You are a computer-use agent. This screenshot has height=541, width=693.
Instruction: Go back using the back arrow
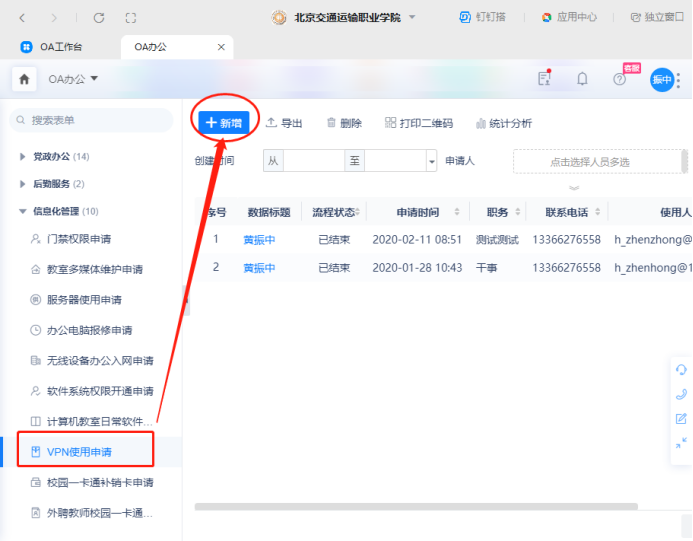23,18
